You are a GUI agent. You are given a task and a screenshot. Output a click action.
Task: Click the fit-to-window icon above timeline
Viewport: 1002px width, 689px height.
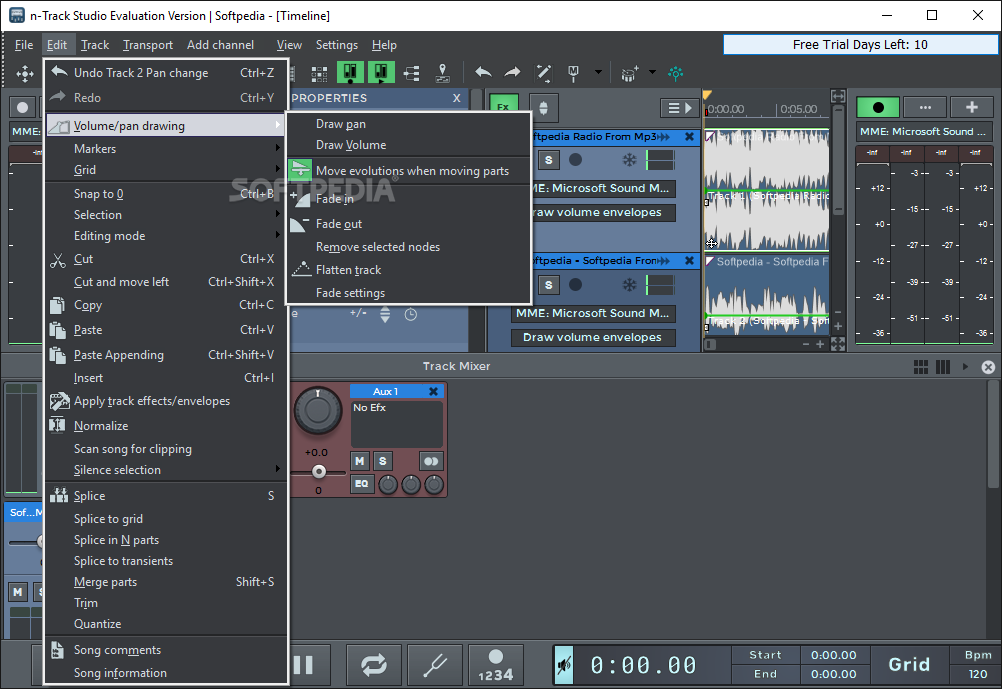[x=838, y=97]
